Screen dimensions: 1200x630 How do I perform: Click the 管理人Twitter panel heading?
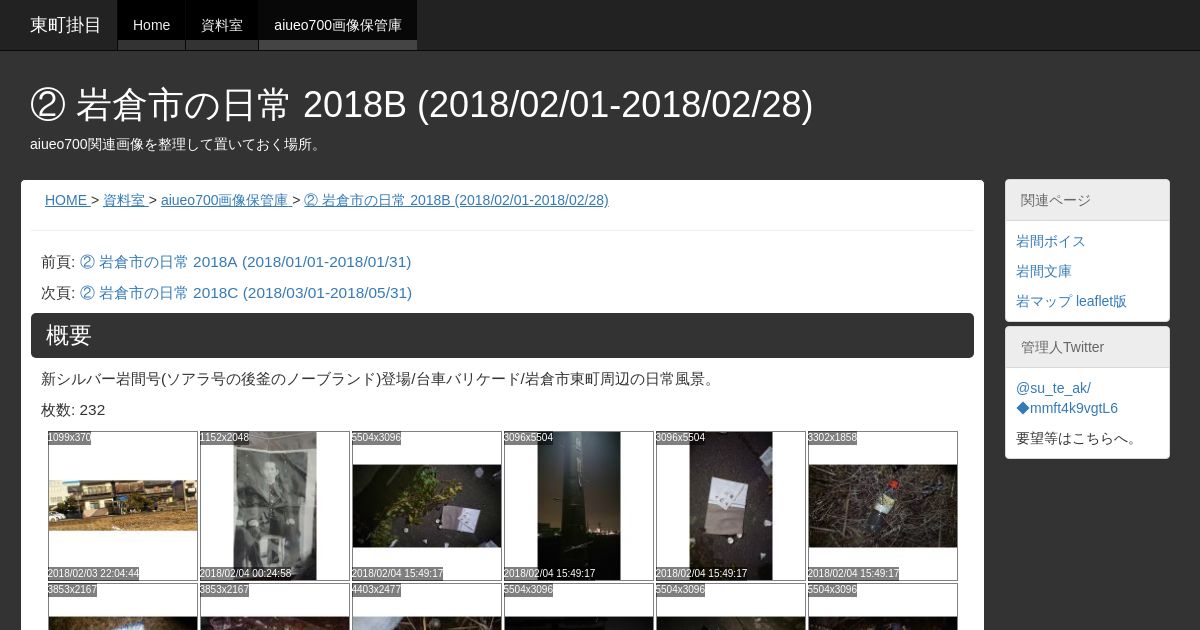1087,347
